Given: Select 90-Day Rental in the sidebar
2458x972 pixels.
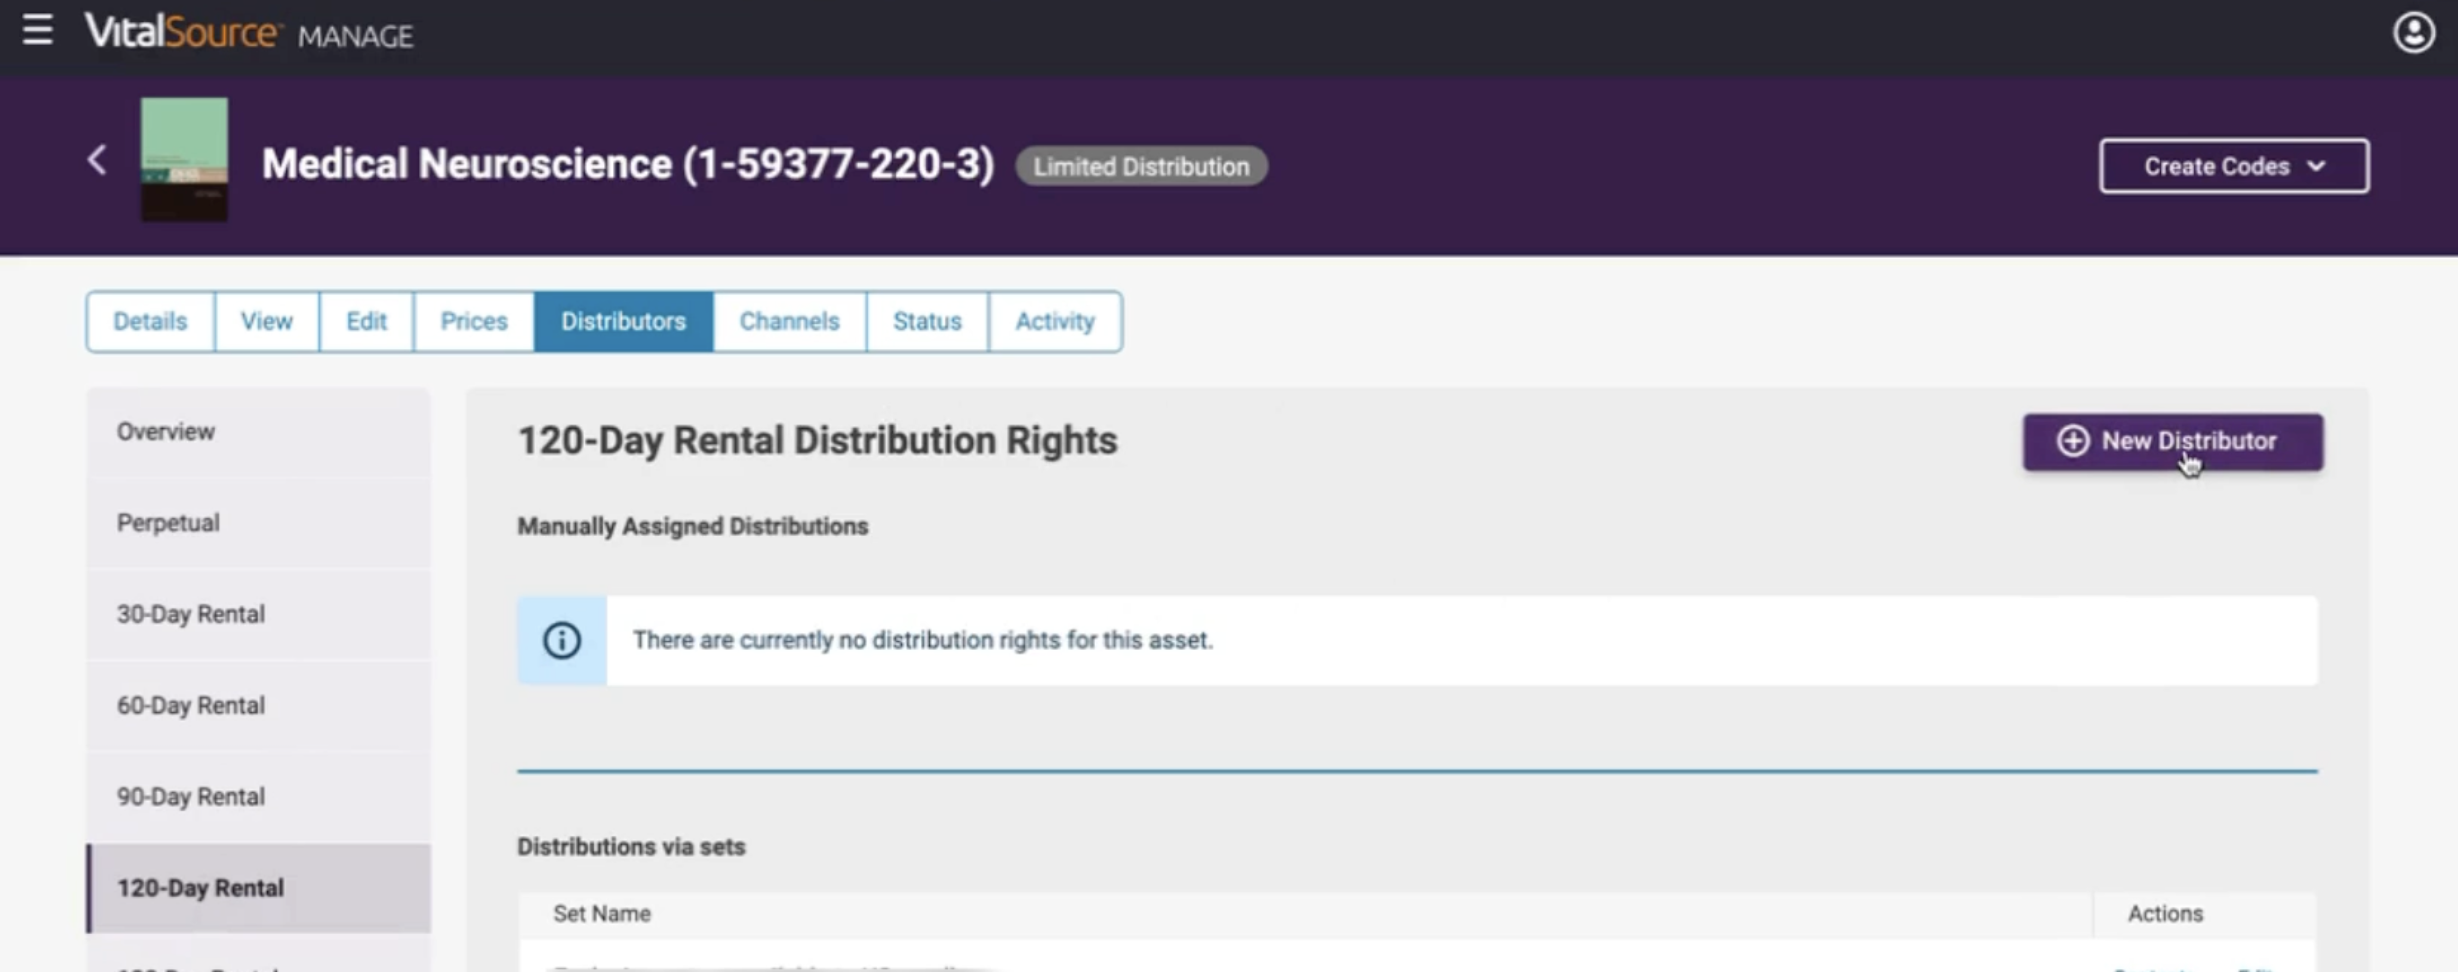Looking at the screenshot, I should pyautogui.click(x=259, y=797).
